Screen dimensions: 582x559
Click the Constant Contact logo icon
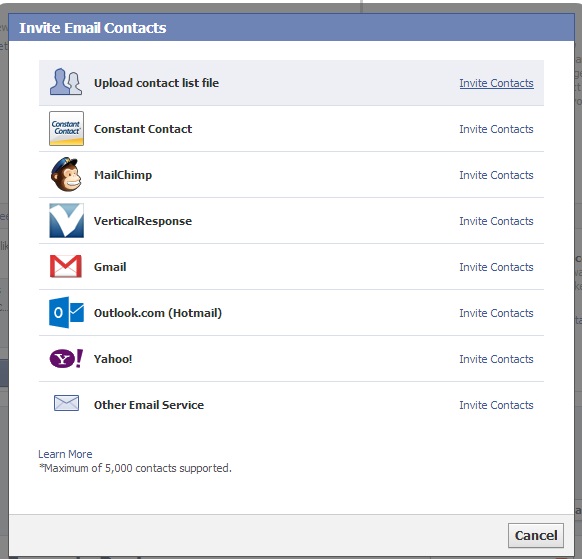pos(66,128)
